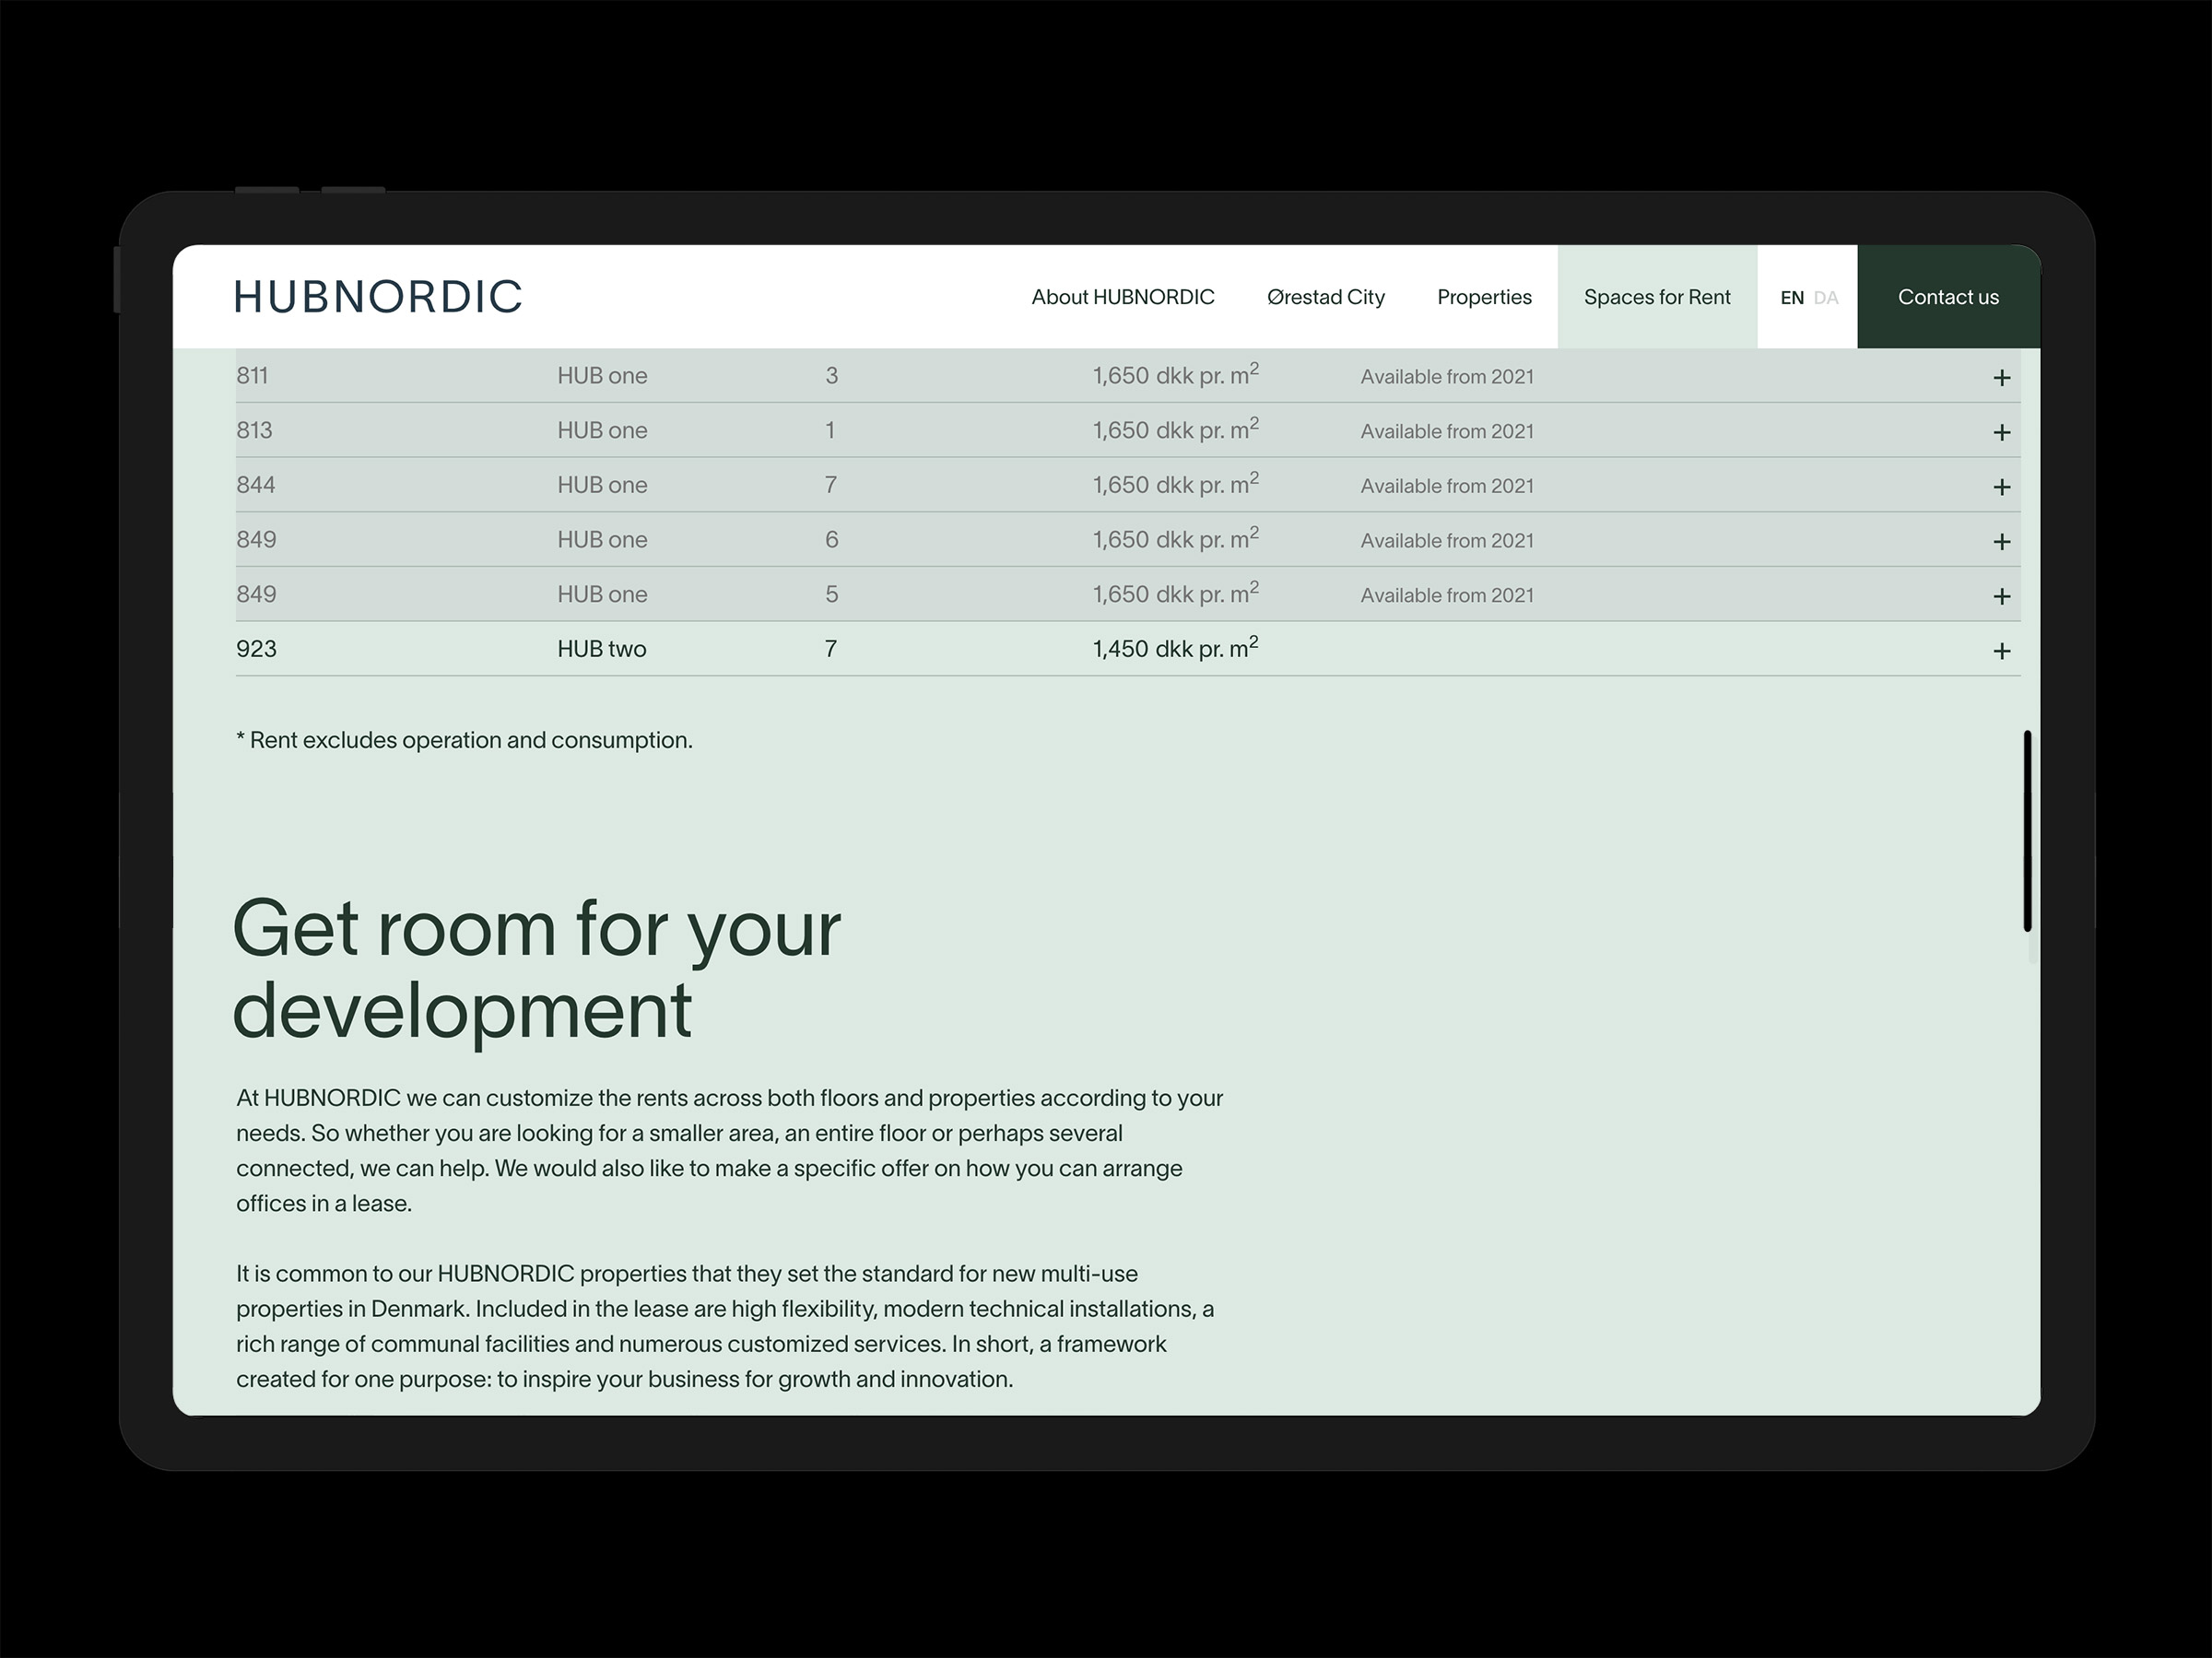Screen dimensions: 2212x1658
Task: Switch language to DA
Action: (x=1825, y=298)
